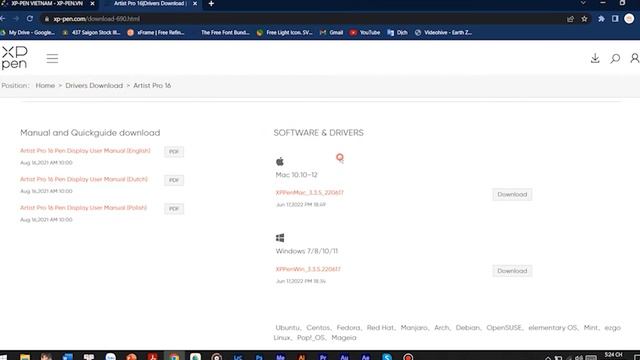Image resolution: width=640 pixels, height=360 pixels.
Task: Open the YouTube bookmark
Action: click(x=365, y=33)
